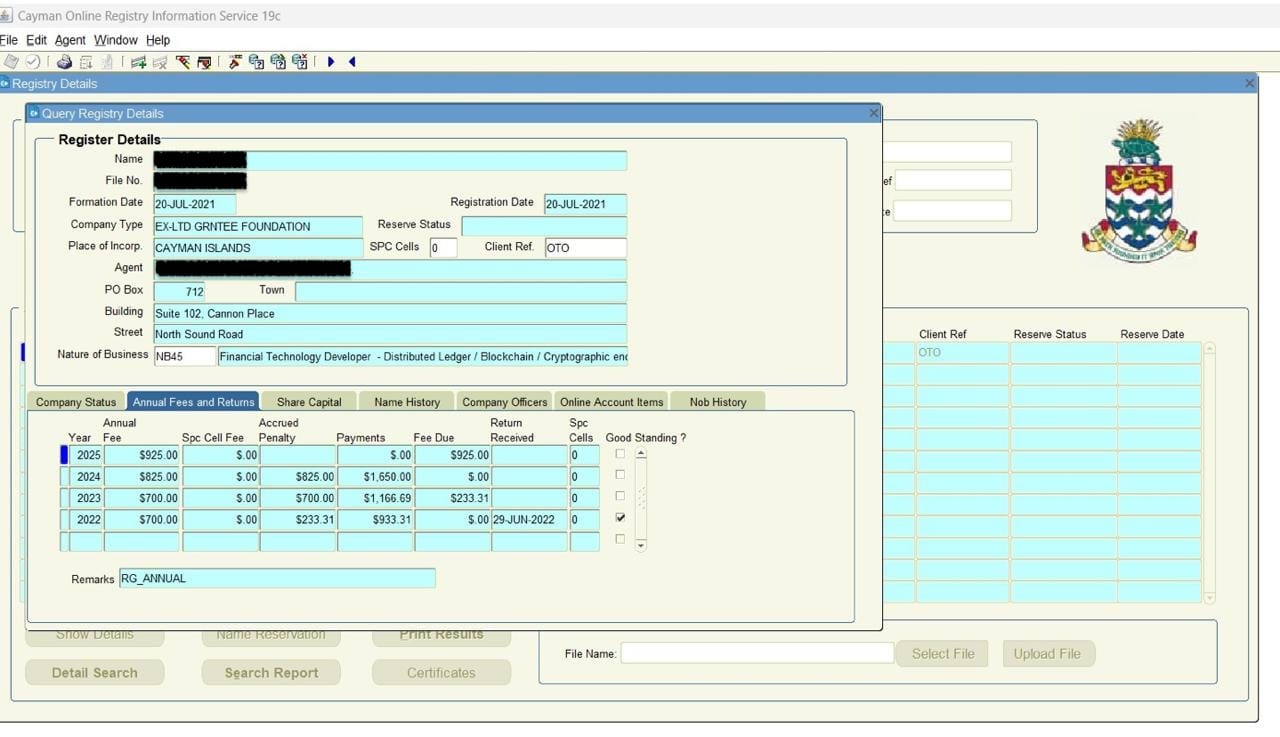The width and height of the screenshot is (1280, 737).
Task: Click the empty Reserve Status field in Register Details
Action: (x=544, y=226)
